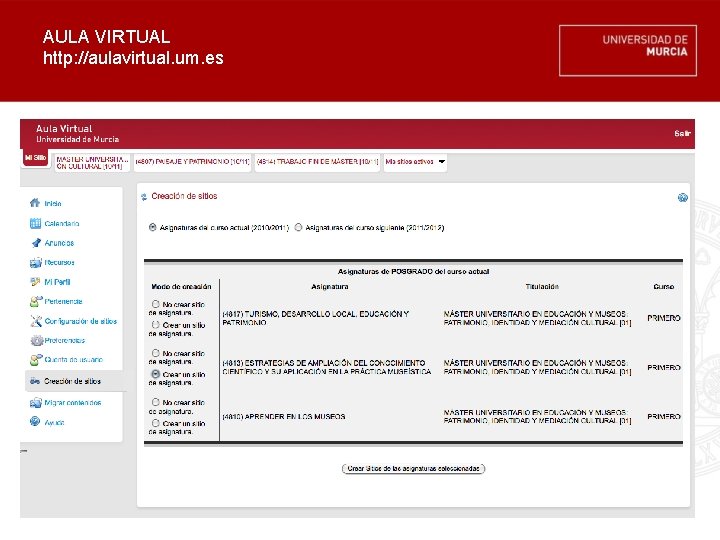This screenshot has height=540, width=720.
Task: Expand the Mis sitios activos dropdown
Action: click(415, 162)
